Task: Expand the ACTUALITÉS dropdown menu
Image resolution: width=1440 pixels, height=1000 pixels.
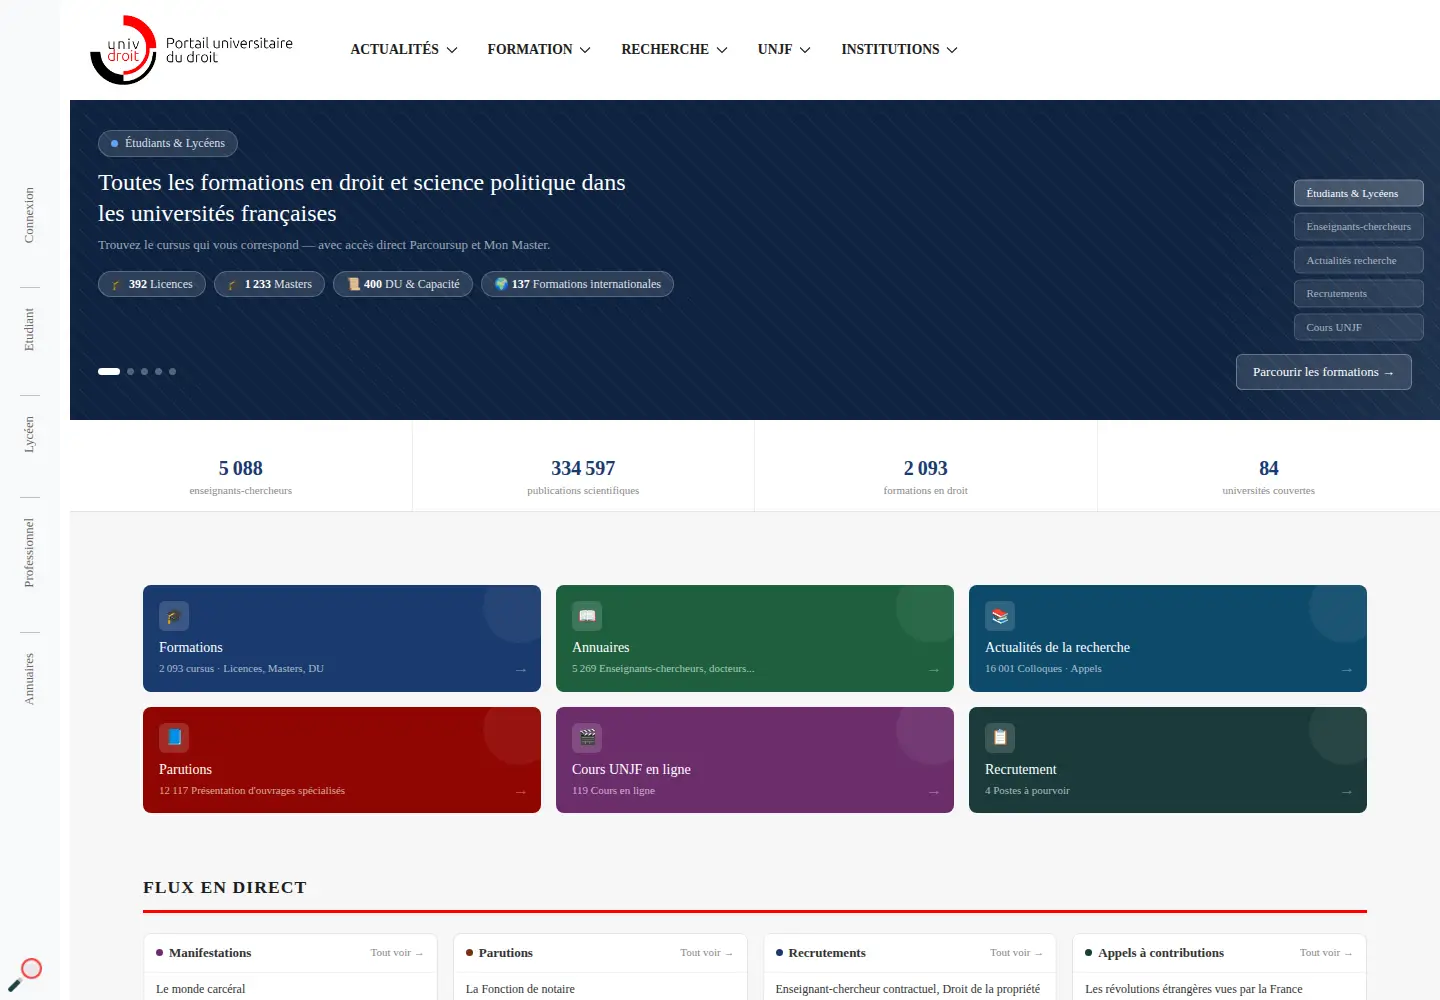Action: click(x=403, y=49)
